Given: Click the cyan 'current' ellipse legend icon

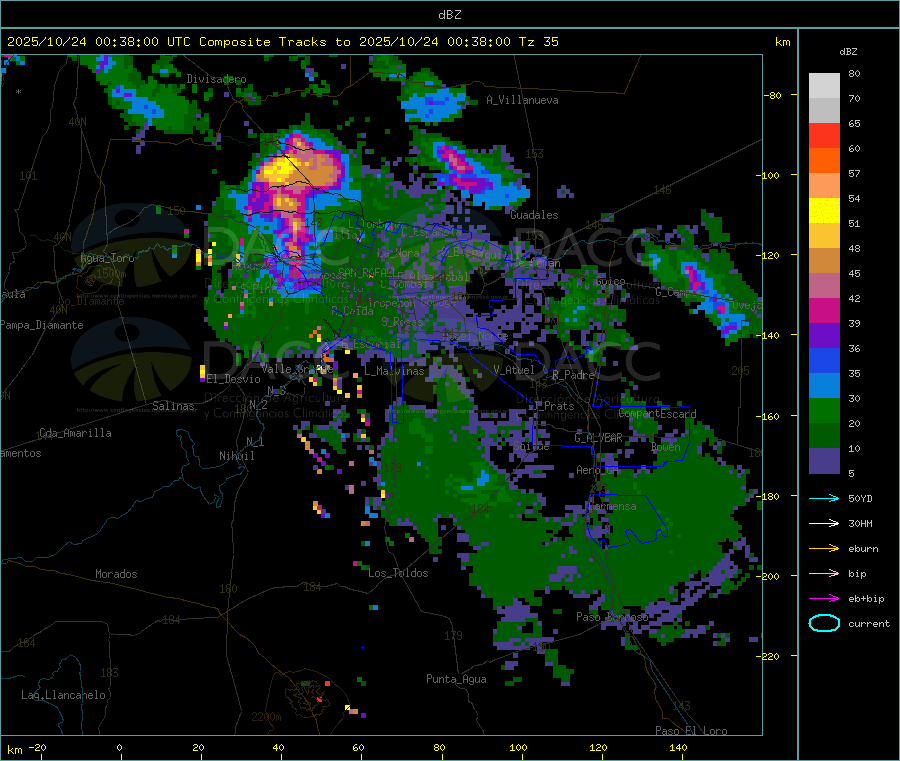Looking at the screenshot, I should point(824,623).
